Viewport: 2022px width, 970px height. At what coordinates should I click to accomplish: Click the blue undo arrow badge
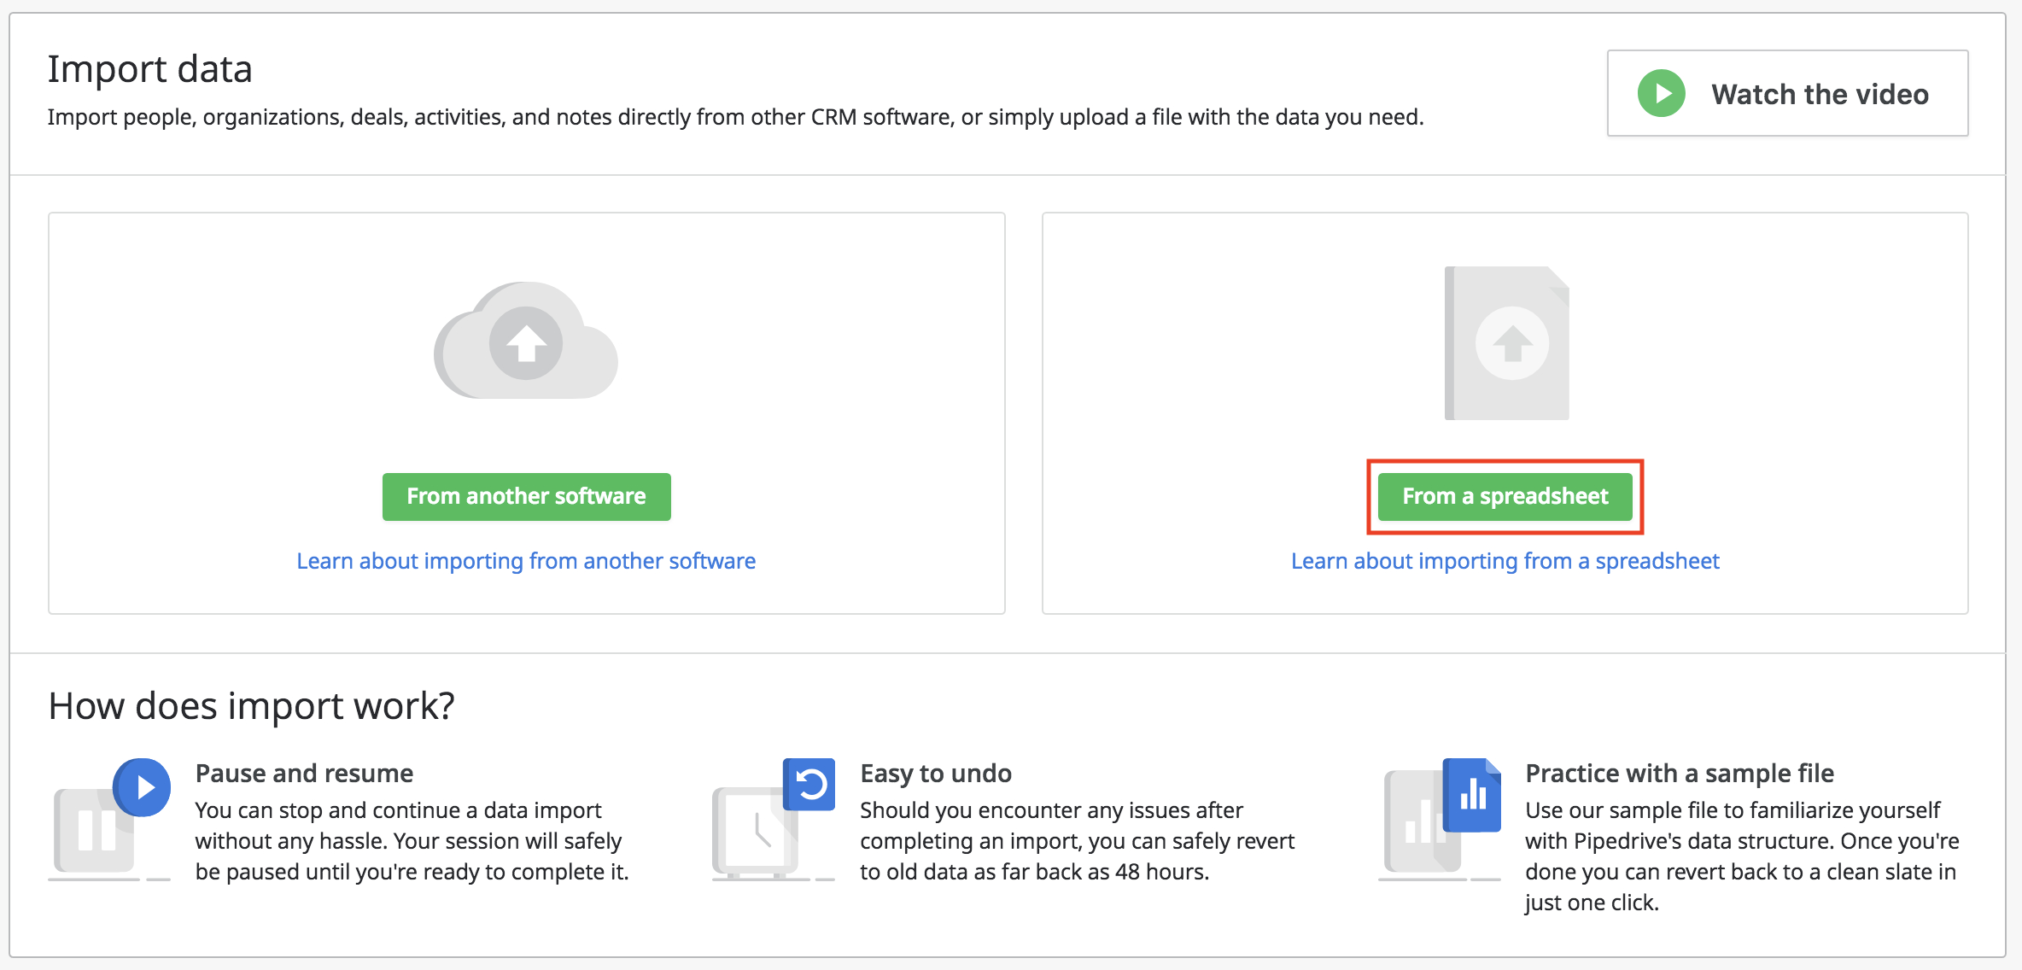click(x=809, y=787)
